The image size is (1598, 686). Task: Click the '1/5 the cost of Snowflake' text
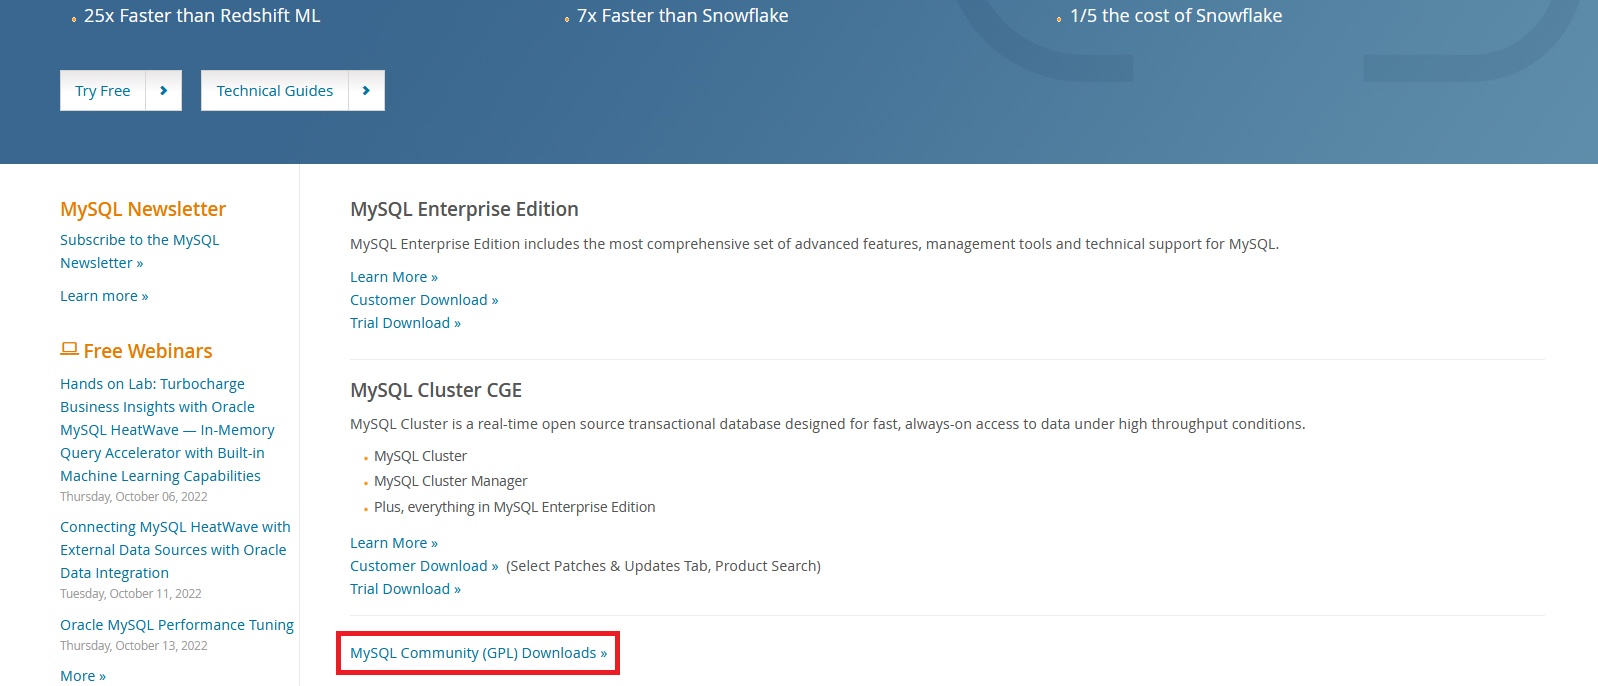point(1176,16)
